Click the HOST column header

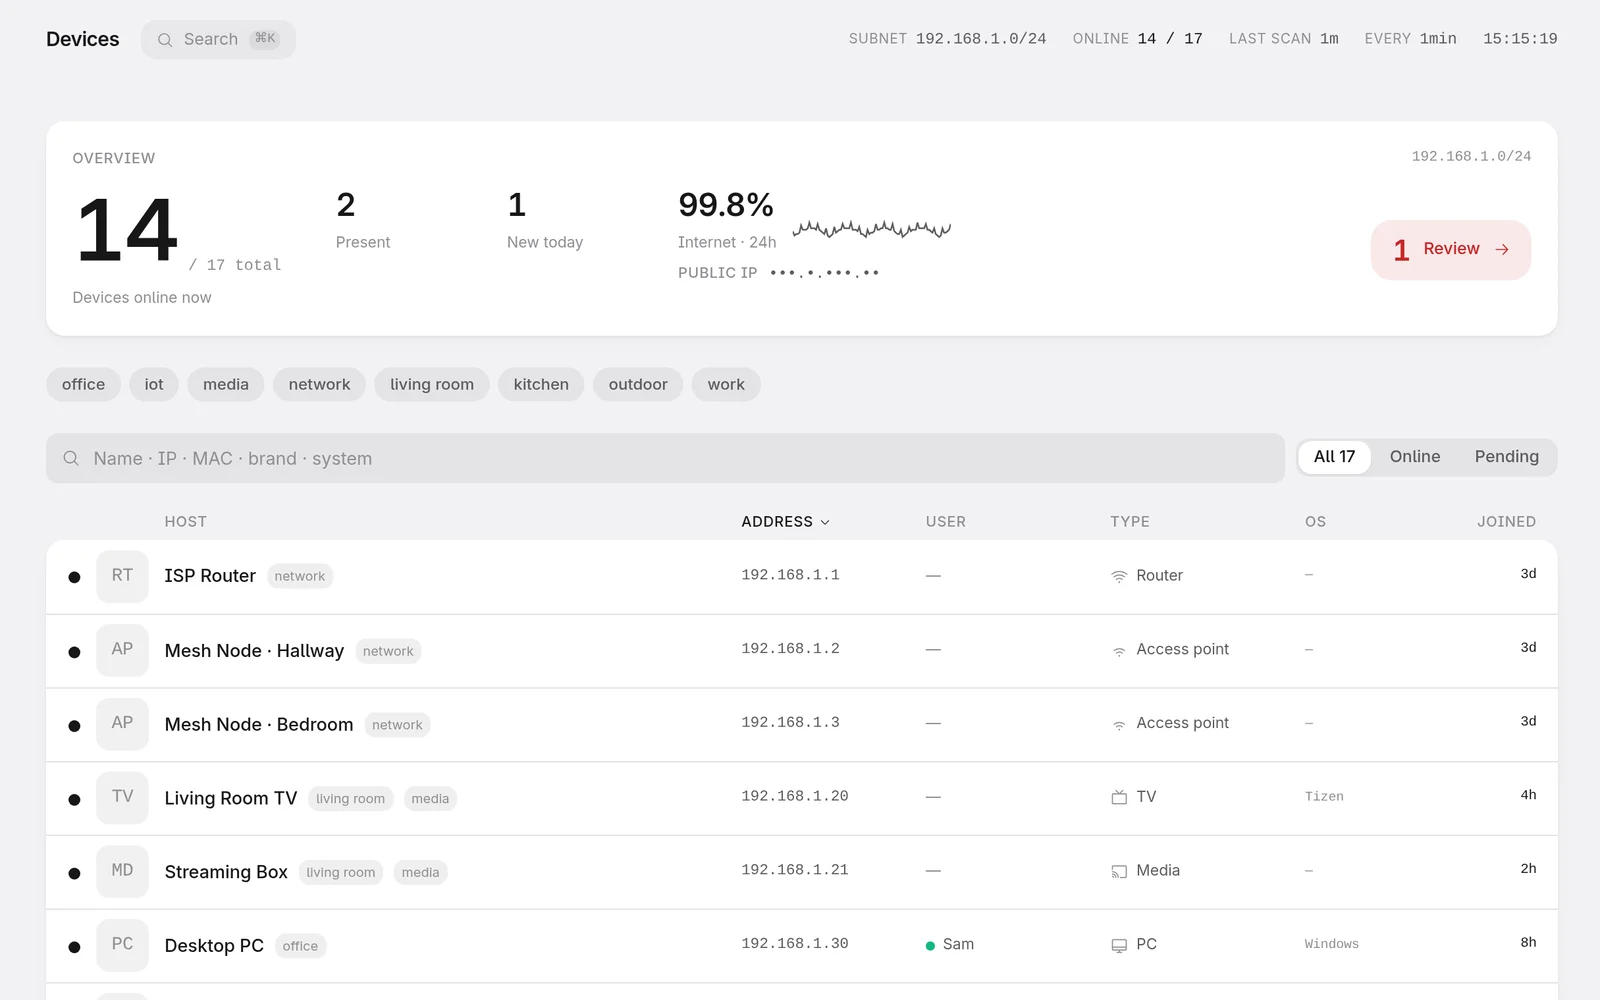186,522
